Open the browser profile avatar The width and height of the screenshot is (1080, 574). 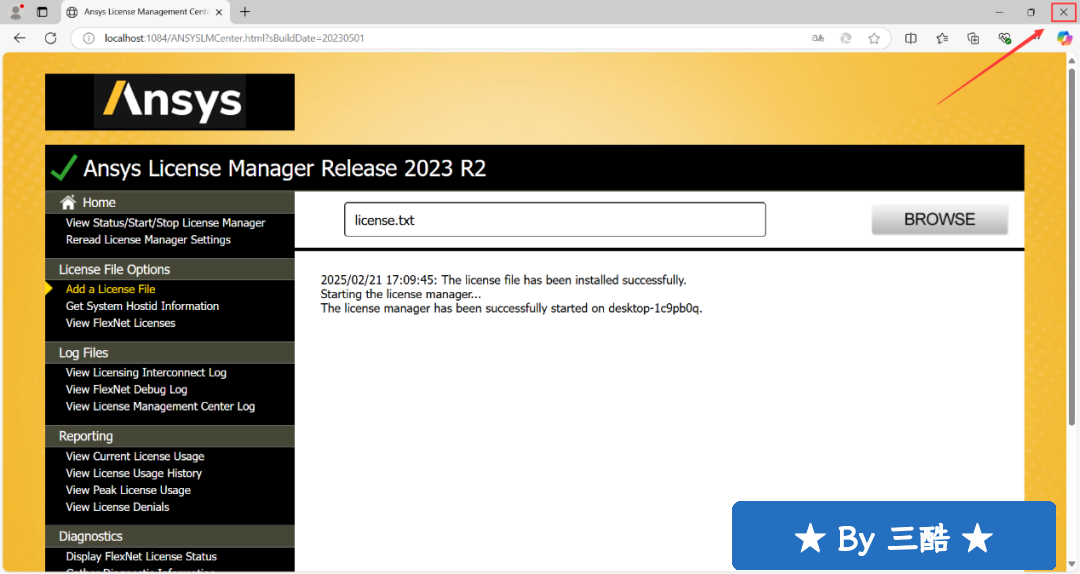pos(16,12)
